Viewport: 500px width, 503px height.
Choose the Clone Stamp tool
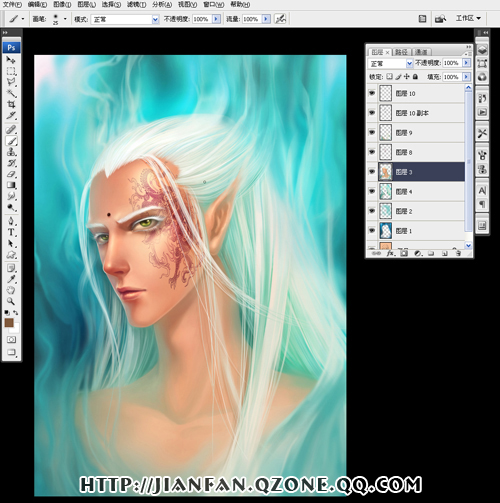coord(11,152)
